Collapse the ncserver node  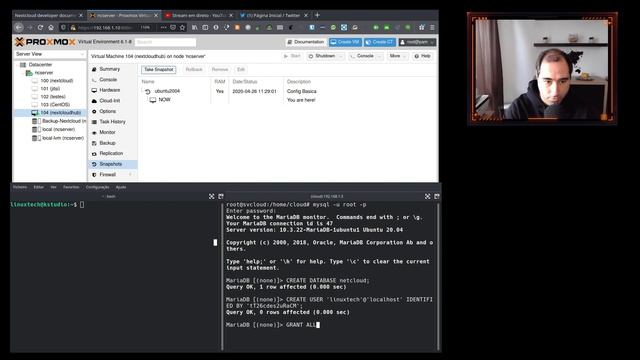[23, 73]
